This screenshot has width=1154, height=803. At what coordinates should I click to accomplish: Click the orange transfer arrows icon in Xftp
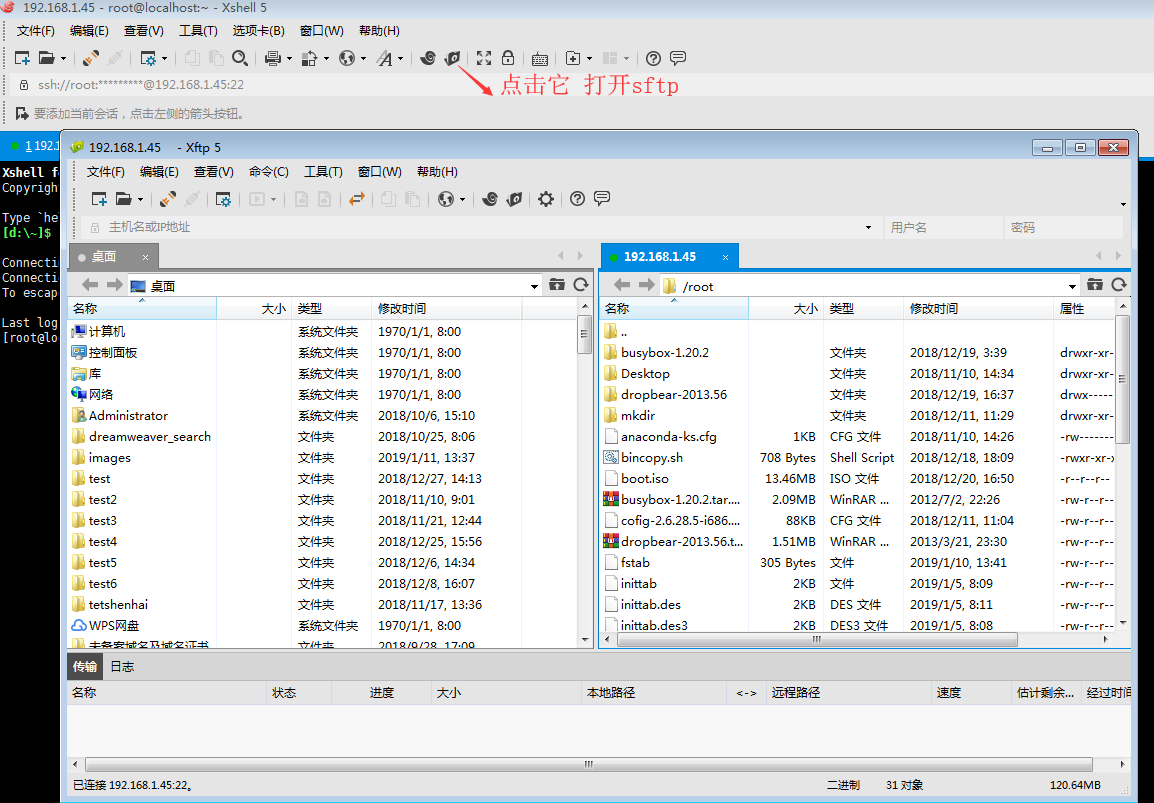[357, 199]
